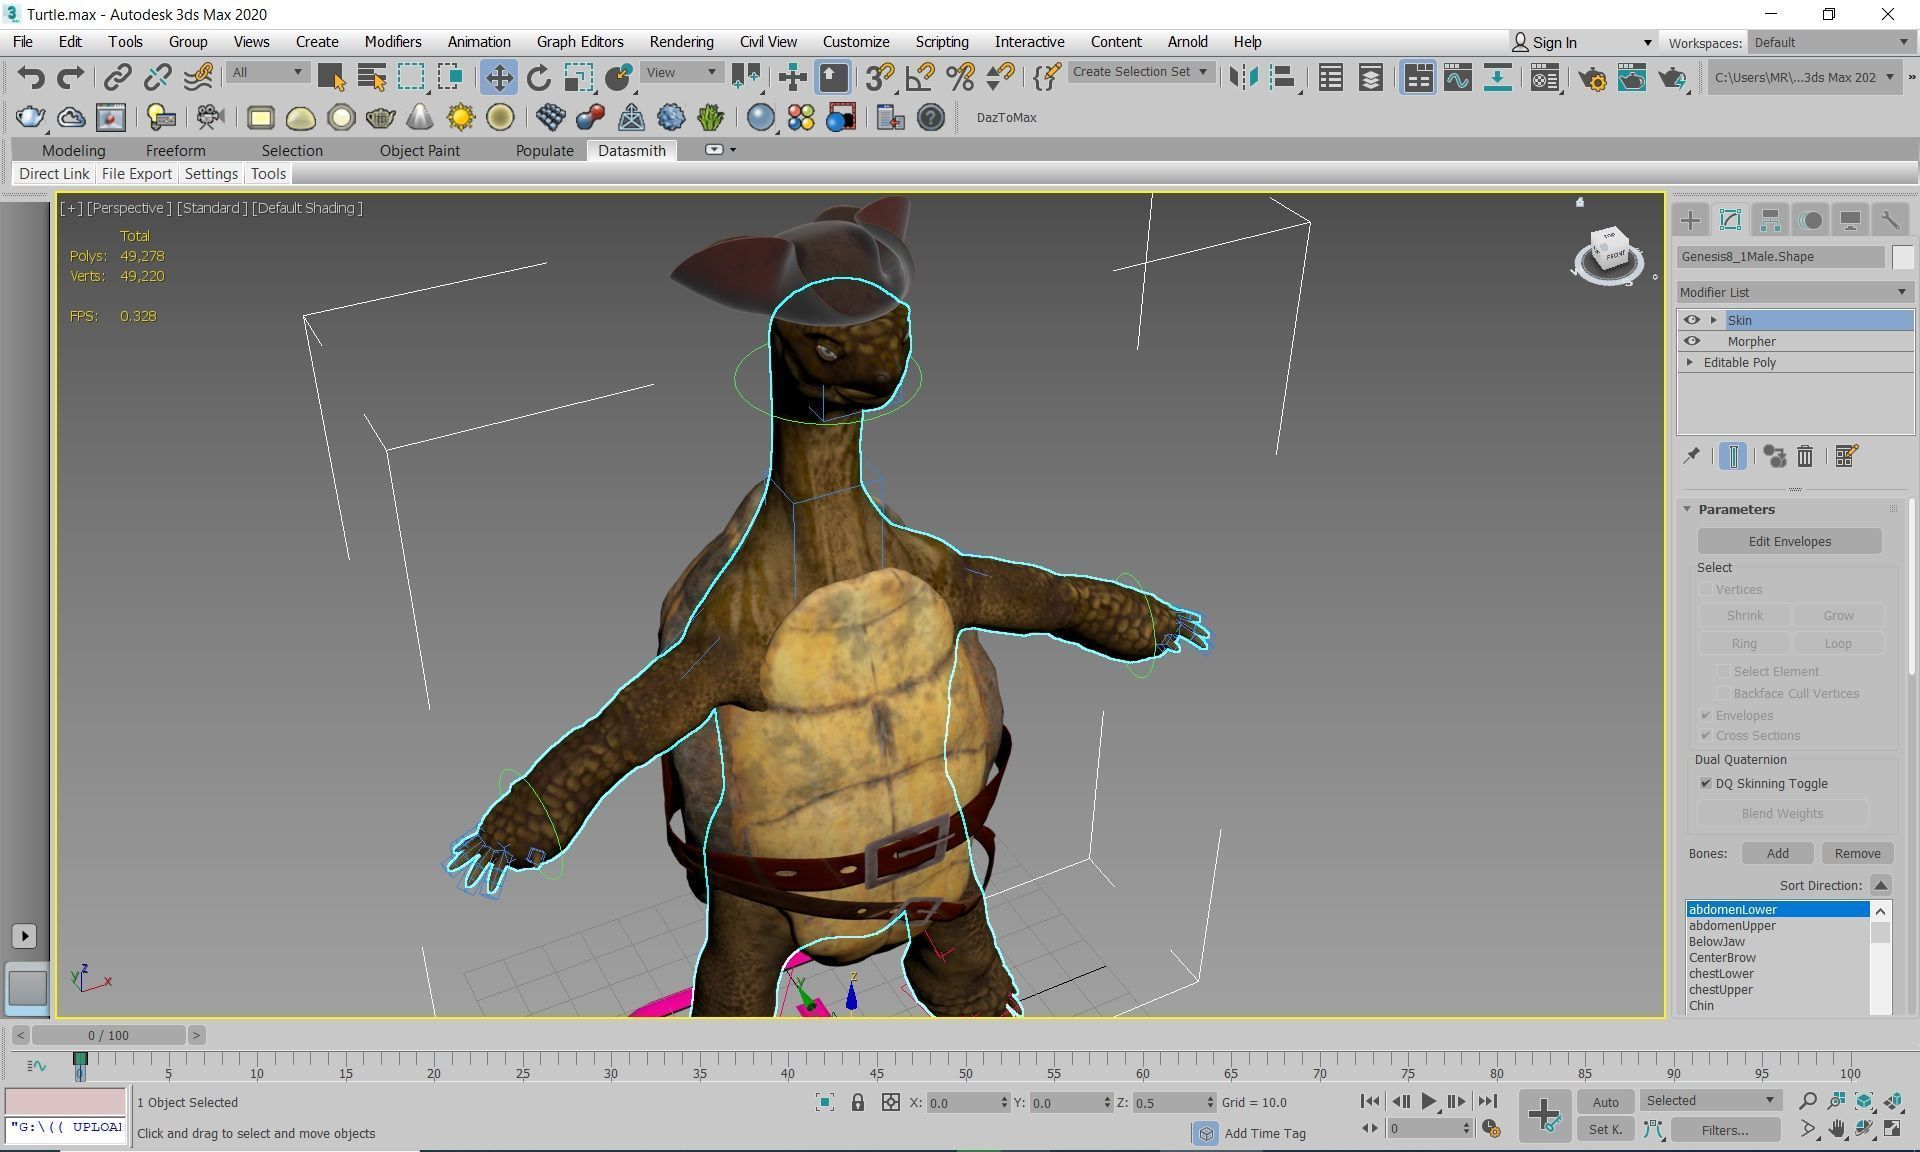The image size is (1920, 1152).
Task: Click the Help question mark icon
Action: coord(930,117)
